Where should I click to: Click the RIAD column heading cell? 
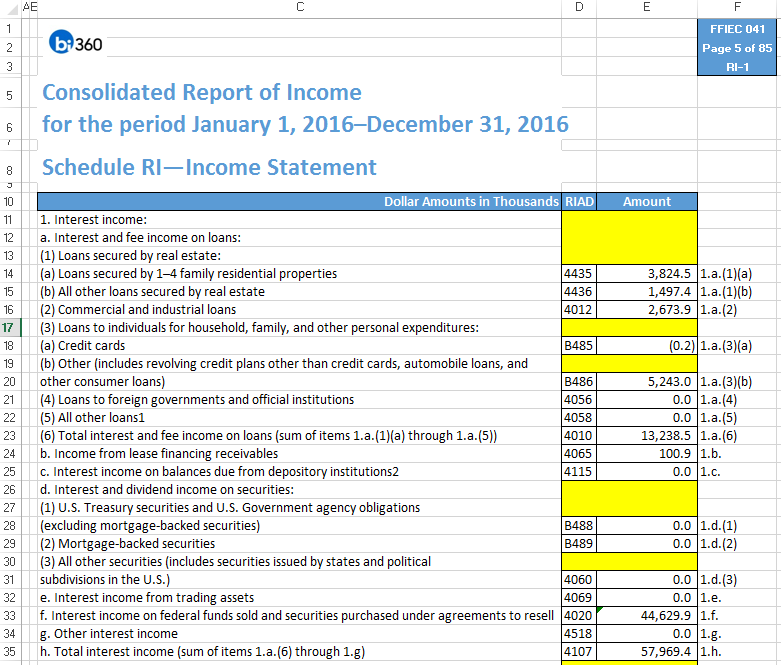point(579,201)
